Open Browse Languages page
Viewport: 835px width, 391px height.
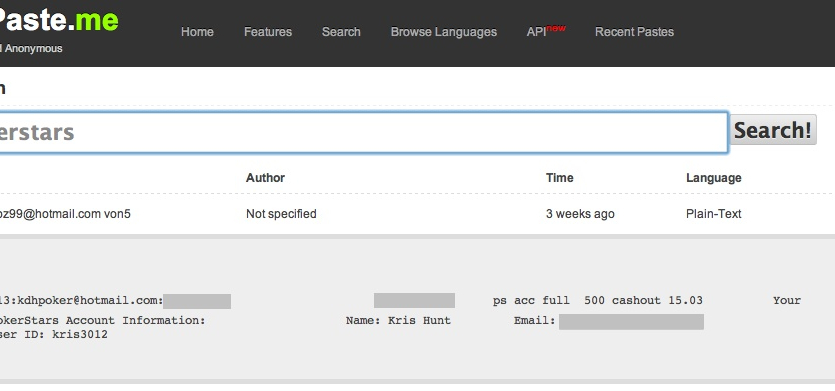point(444,32)
